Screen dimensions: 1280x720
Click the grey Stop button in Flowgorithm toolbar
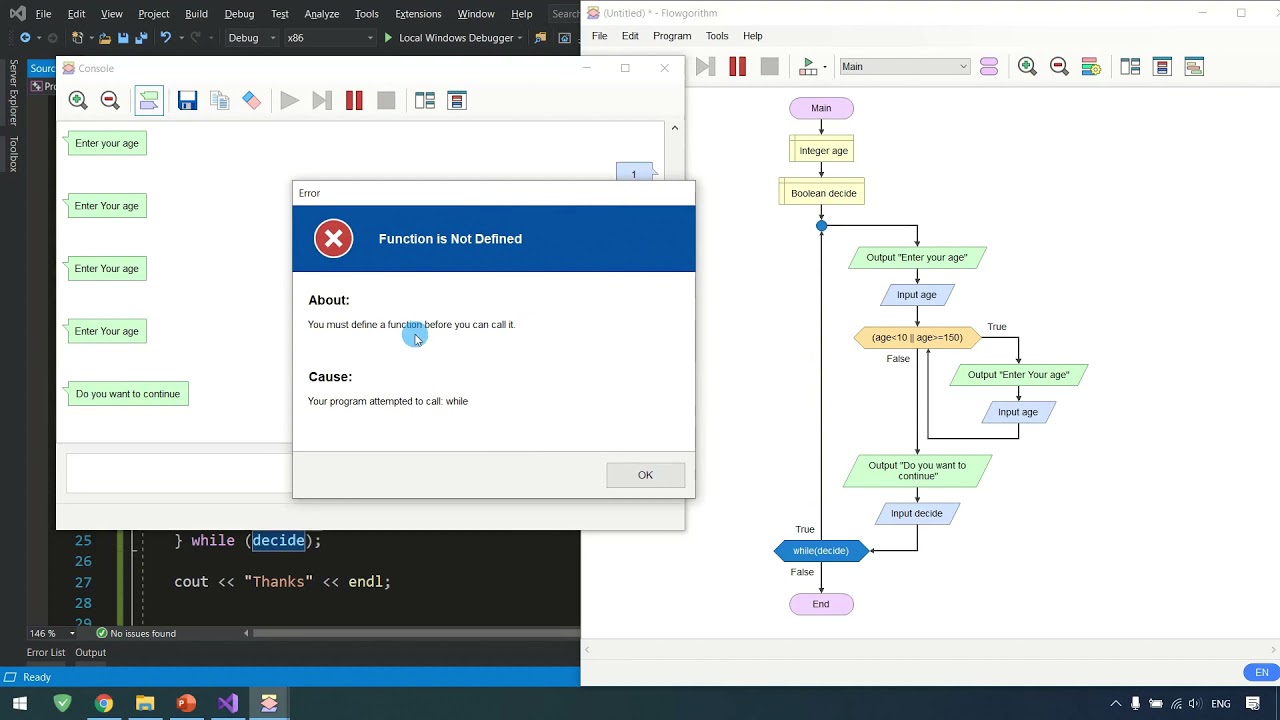click(769, 66)
